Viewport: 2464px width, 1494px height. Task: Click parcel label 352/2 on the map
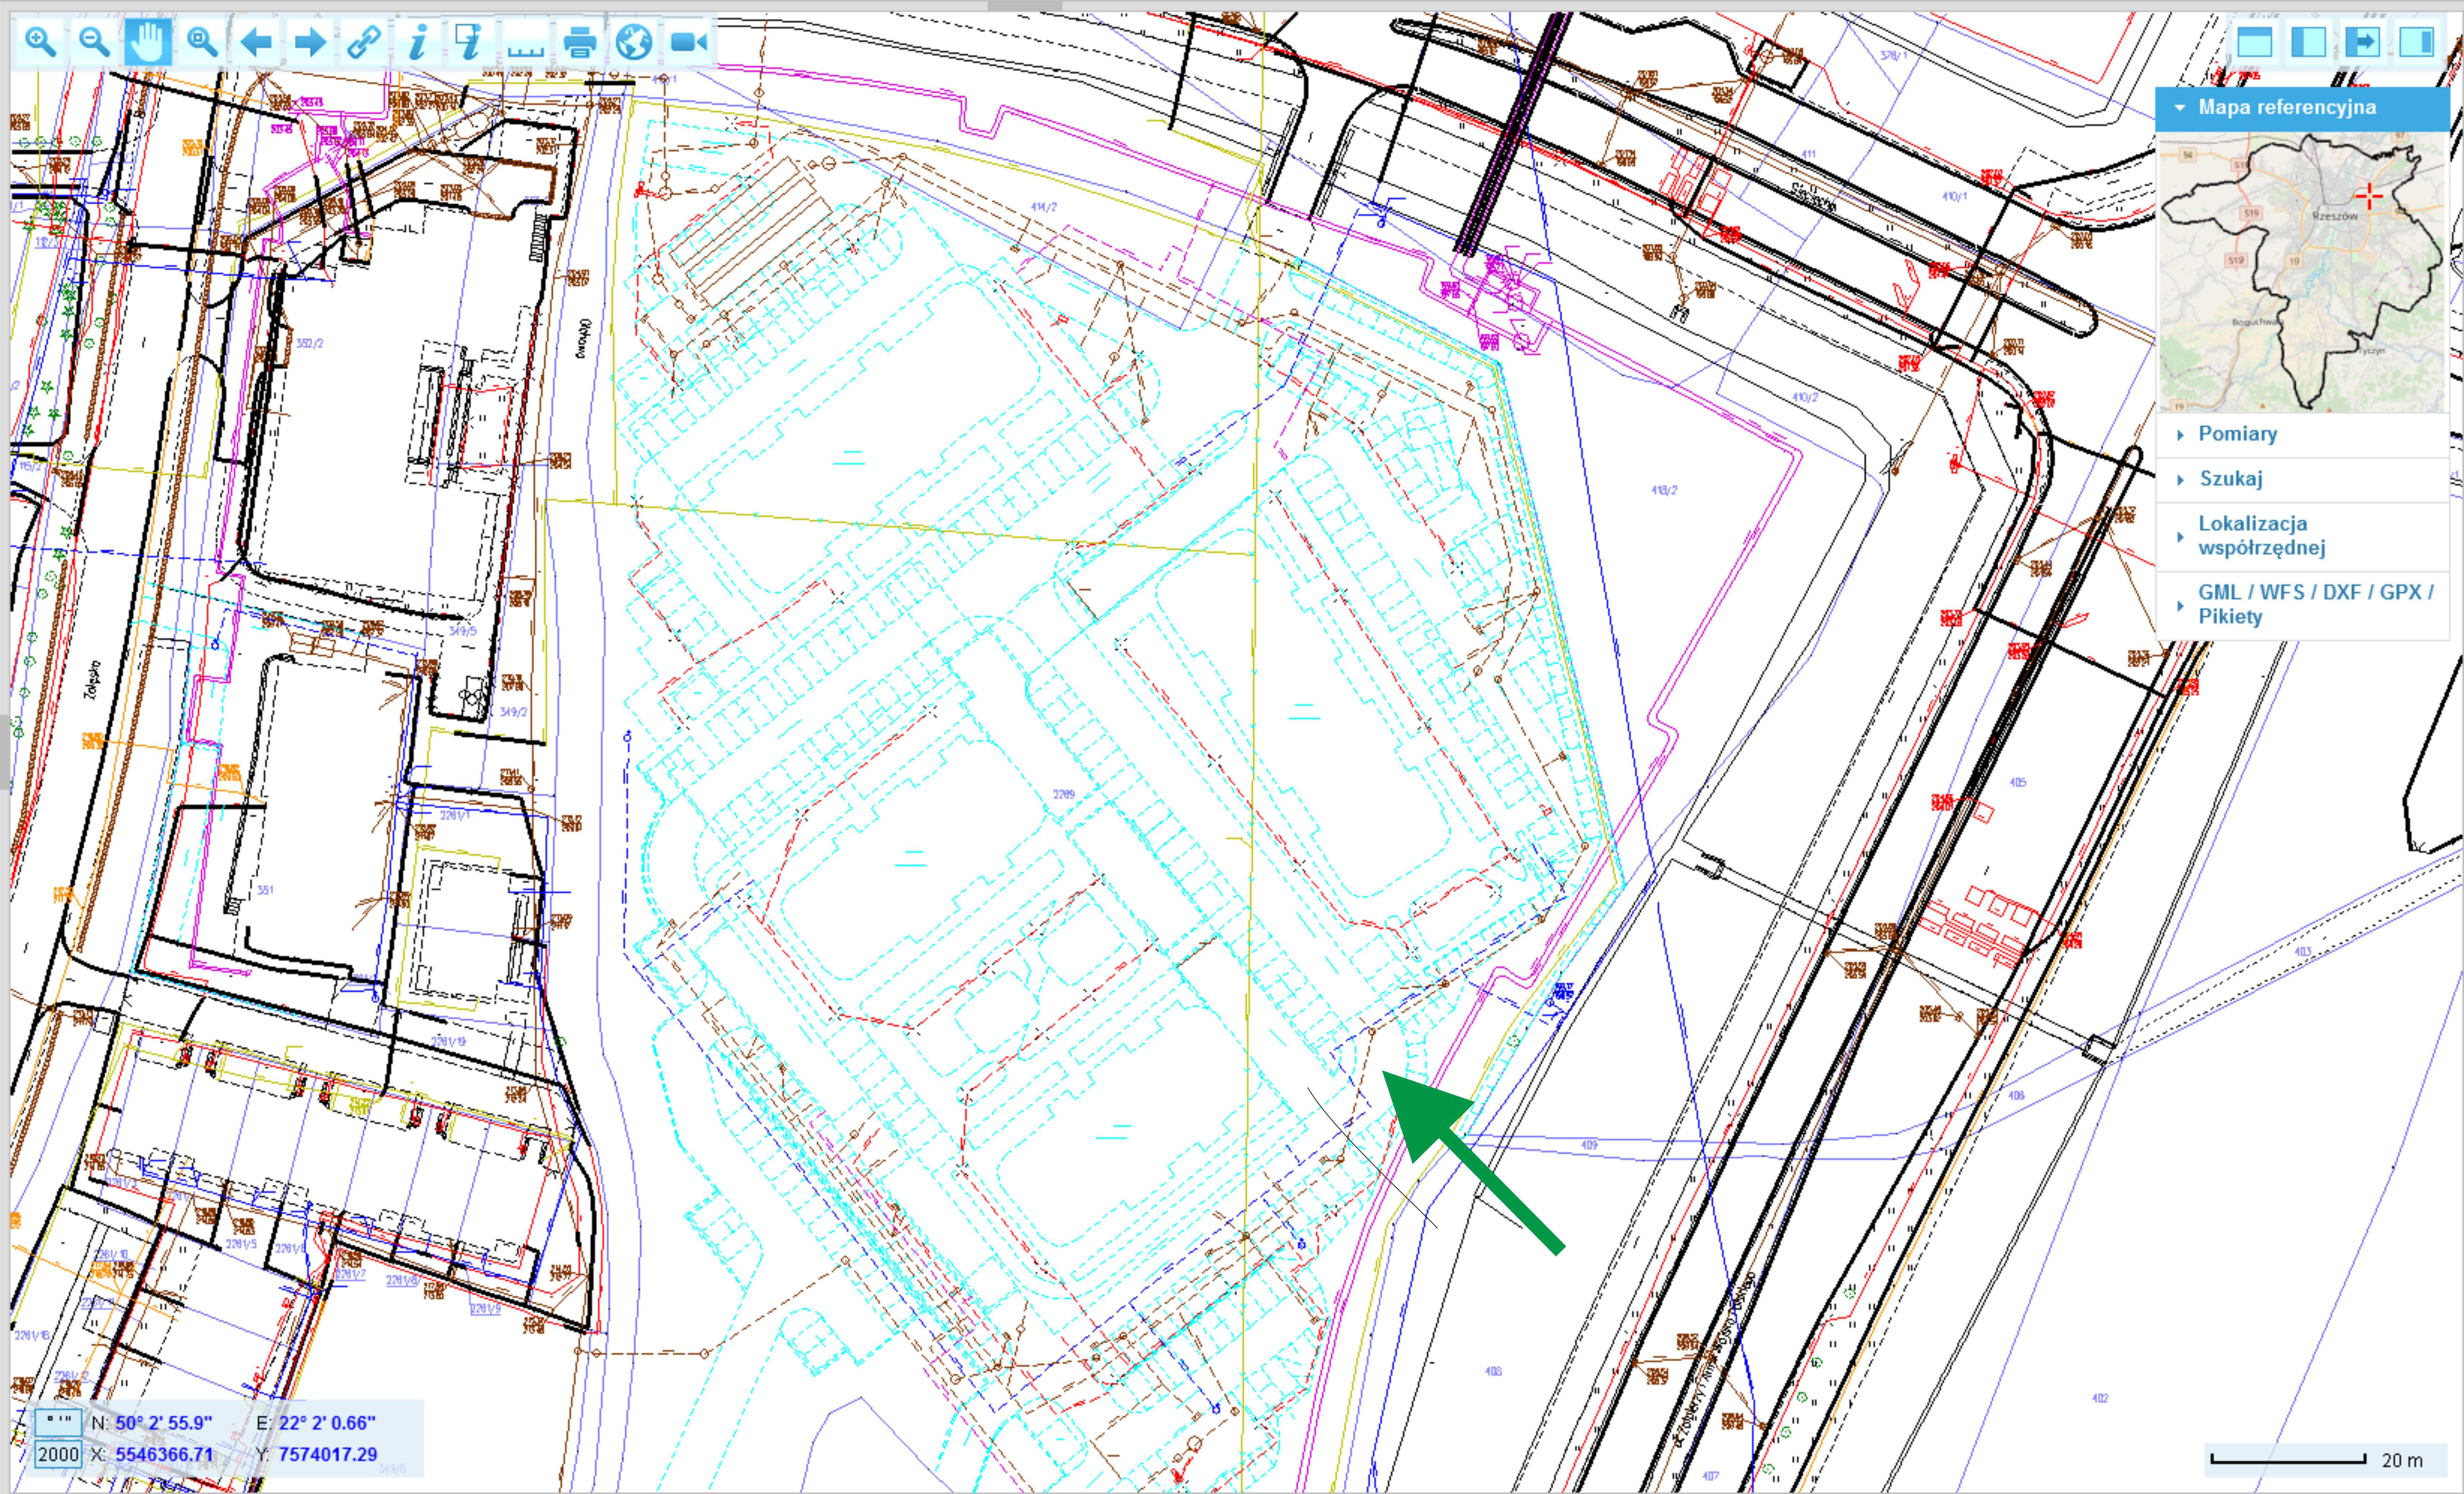click(x=310, y=343)
